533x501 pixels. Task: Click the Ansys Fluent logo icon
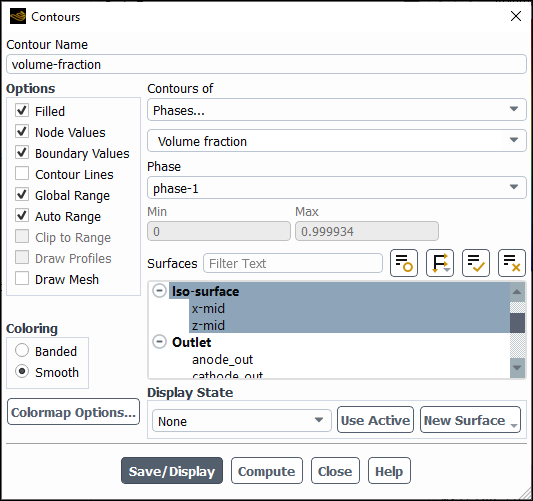[18, 16]
